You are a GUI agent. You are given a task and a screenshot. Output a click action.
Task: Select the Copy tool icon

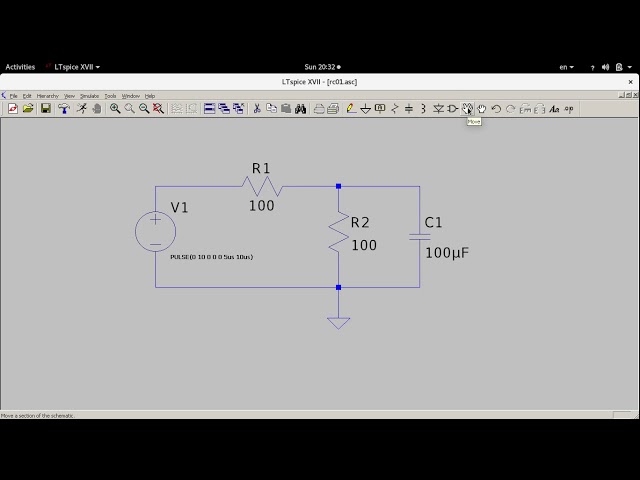[x=271, y=109]
